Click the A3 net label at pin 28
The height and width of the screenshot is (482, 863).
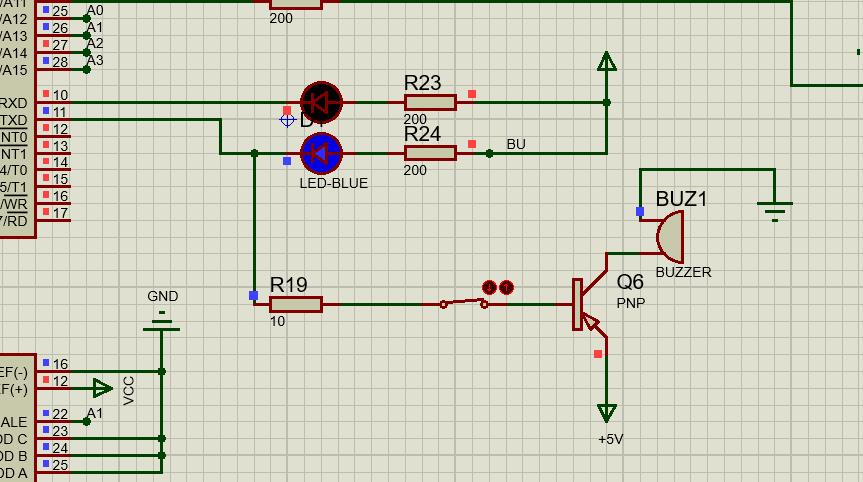click(95, 60)
